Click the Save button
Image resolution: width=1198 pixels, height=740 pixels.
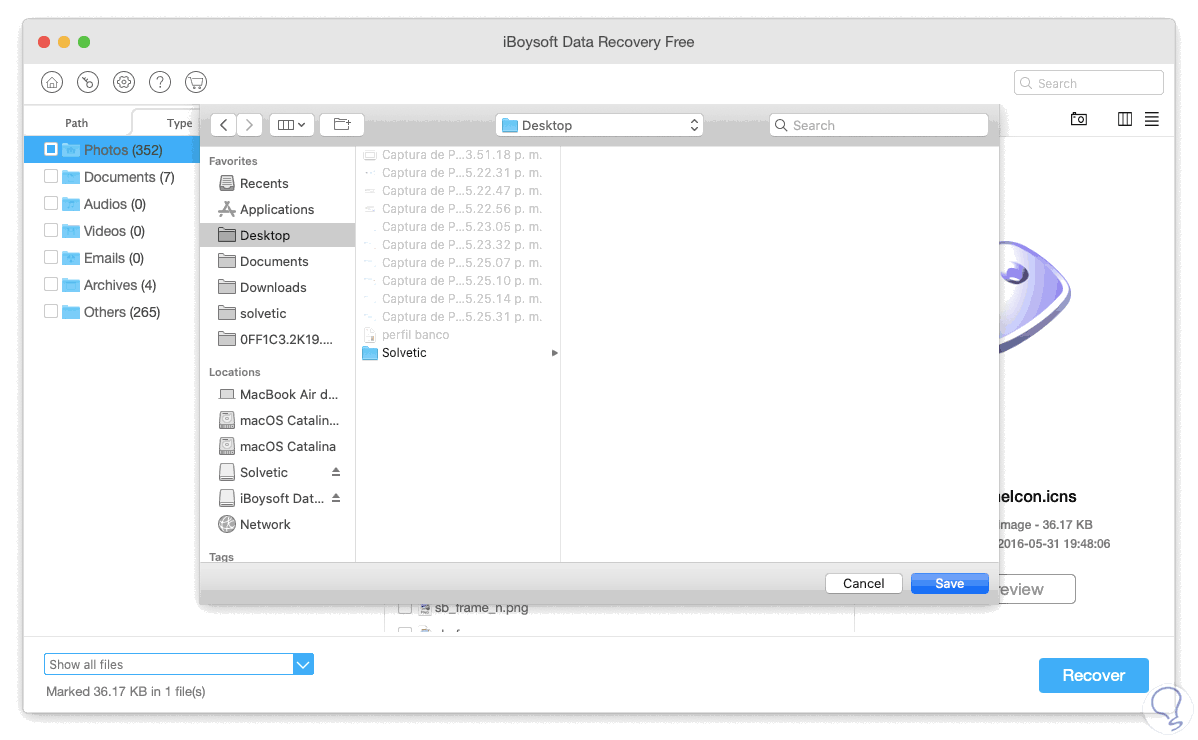point(950,583)
